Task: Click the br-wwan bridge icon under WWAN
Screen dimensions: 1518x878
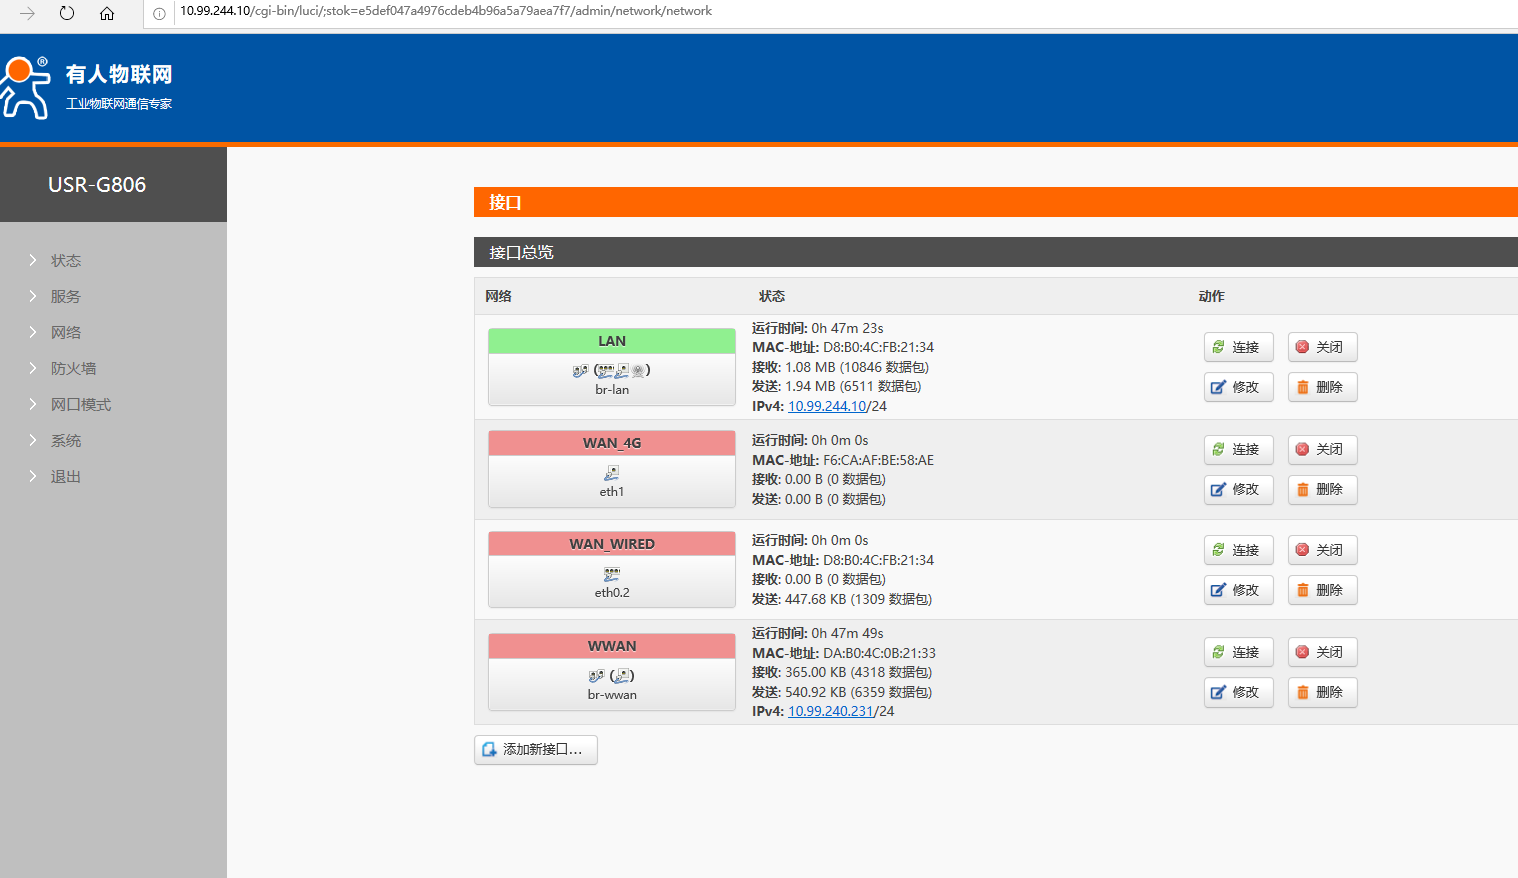Action: [596, 676]
